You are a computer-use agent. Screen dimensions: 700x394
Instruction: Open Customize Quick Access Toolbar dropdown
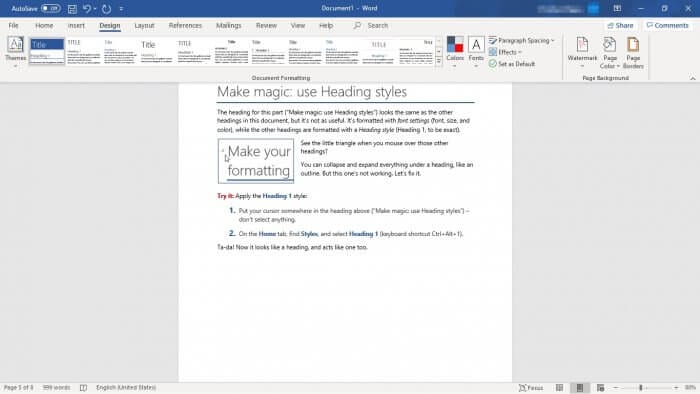point(121,8)
